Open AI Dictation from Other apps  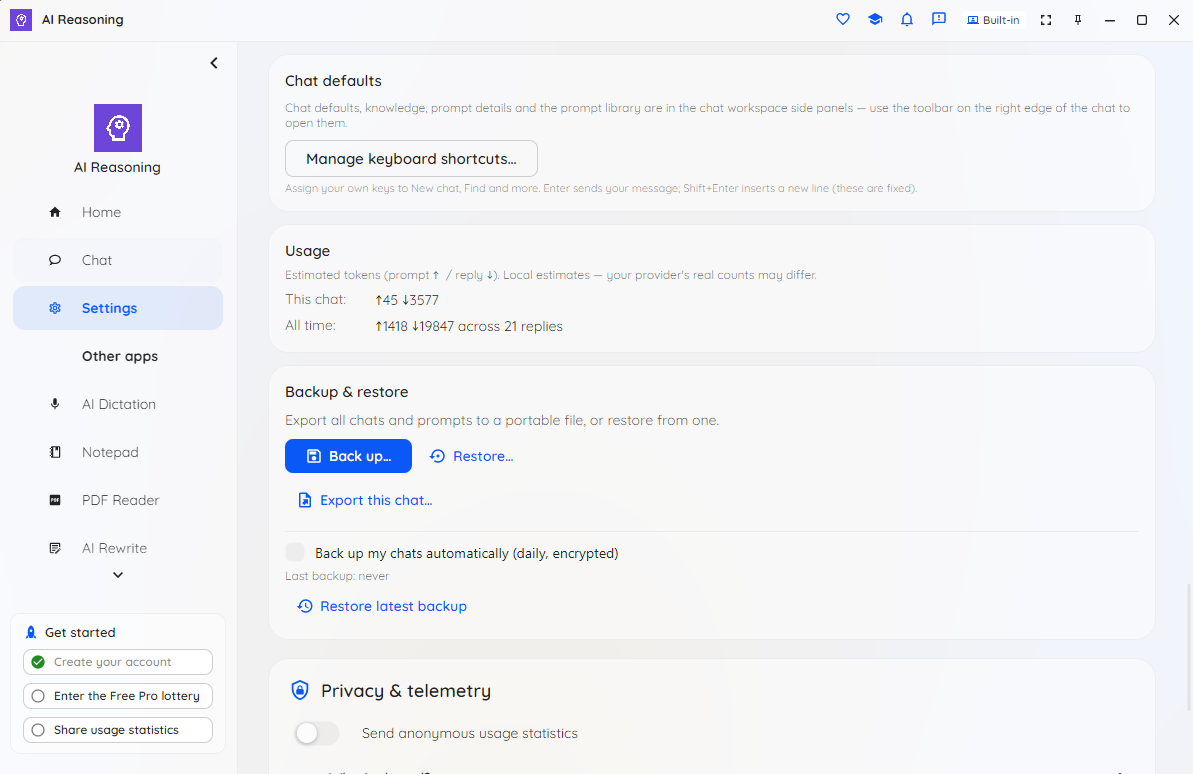[x=118, y=404]
